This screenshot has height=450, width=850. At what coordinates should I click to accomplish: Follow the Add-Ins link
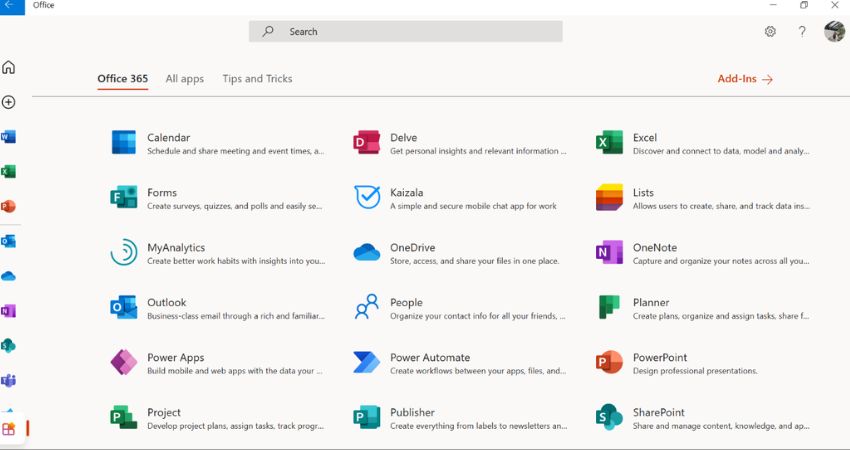tap(745, 79)
